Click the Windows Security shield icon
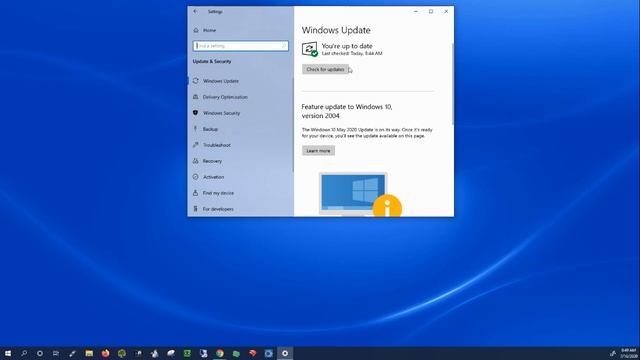Viewport: 640px width, 360px height. [x=196, y=113]
